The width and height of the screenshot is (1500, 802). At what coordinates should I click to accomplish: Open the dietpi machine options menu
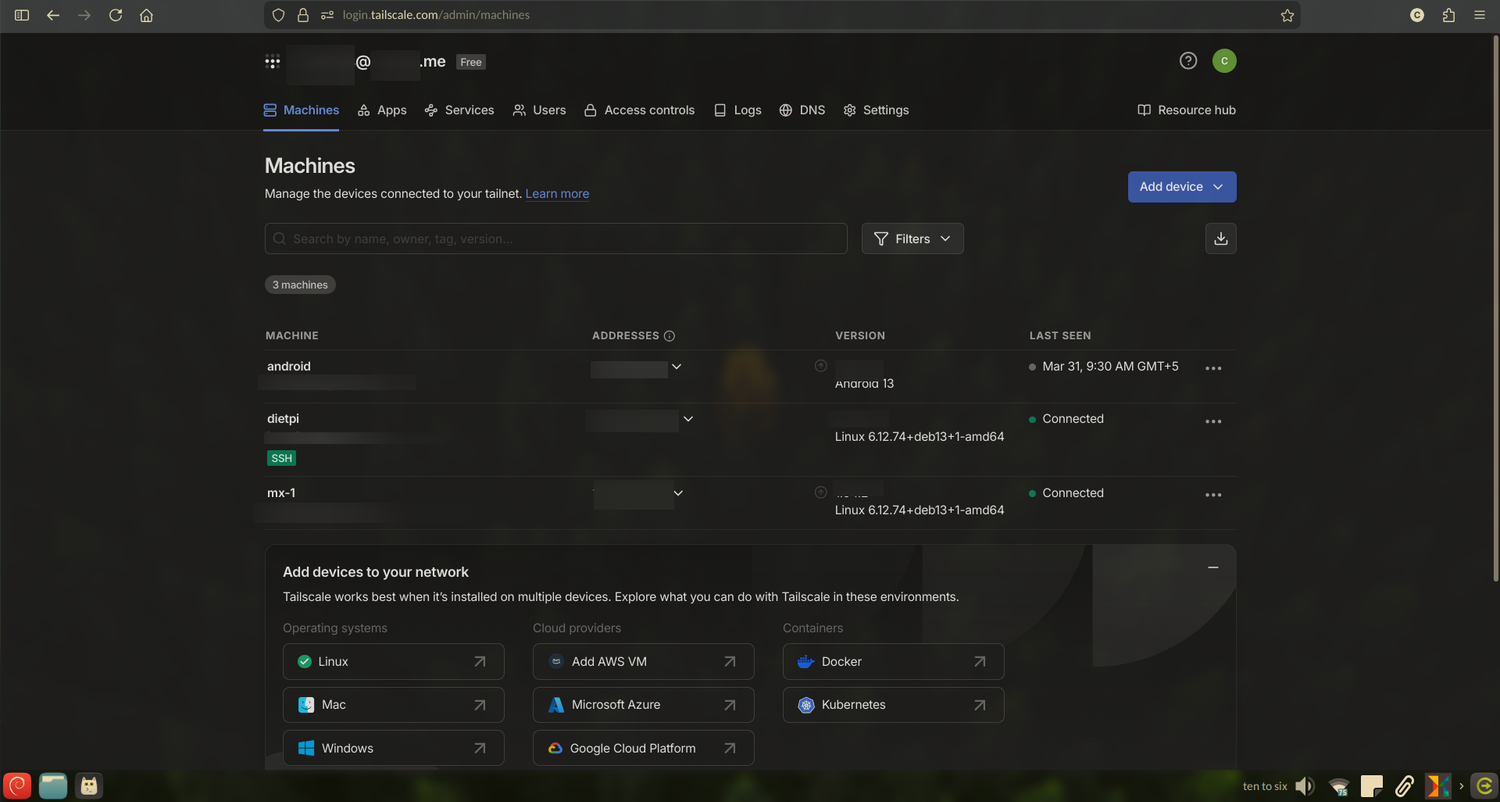[x=1213, y=421]
